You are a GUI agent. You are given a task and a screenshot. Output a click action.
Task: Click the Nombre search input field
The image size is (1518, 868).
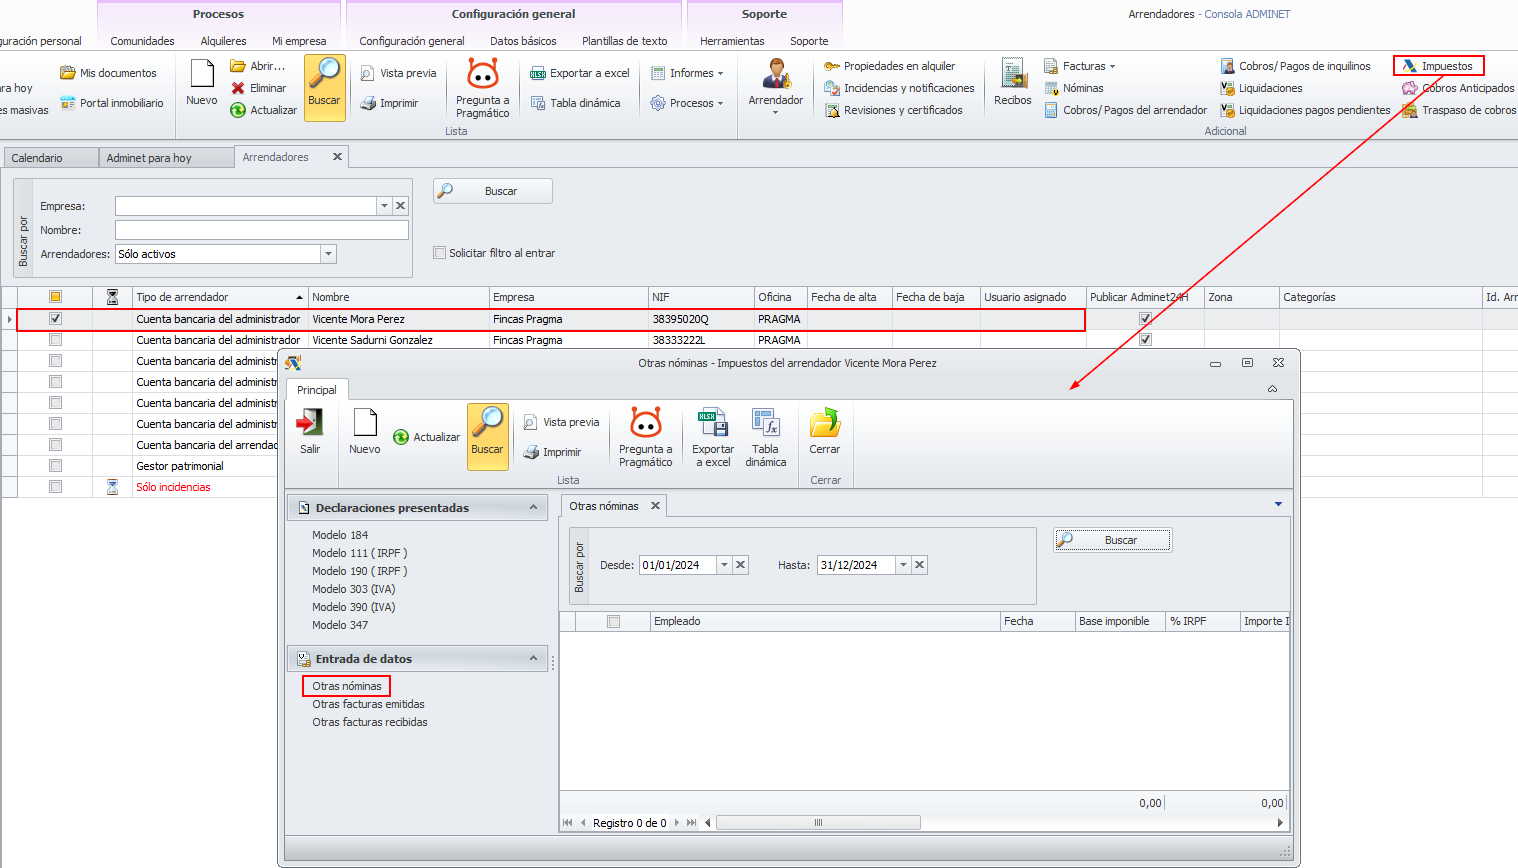pyautogui.click(x=262, y=230)
